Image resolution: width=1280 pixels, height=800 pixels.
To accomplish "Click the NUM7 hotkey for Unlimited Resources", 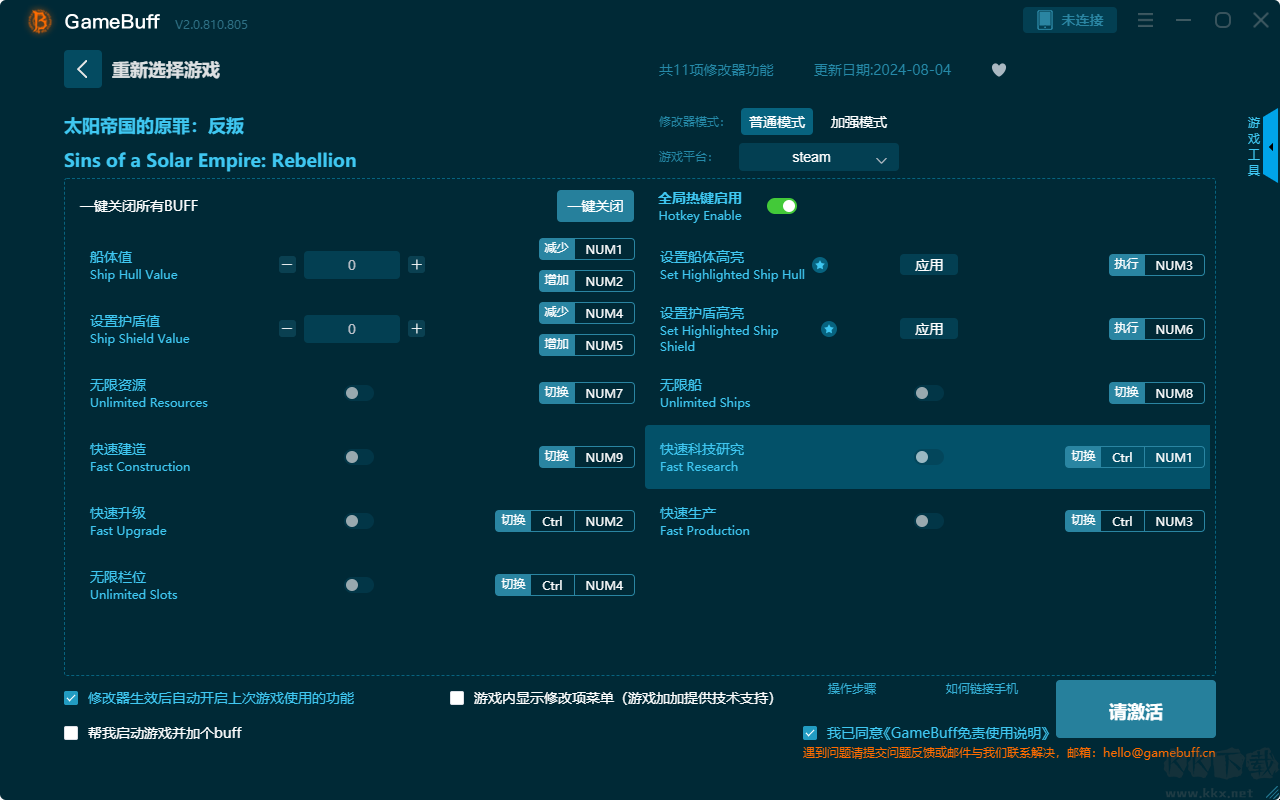I will 587,393.
